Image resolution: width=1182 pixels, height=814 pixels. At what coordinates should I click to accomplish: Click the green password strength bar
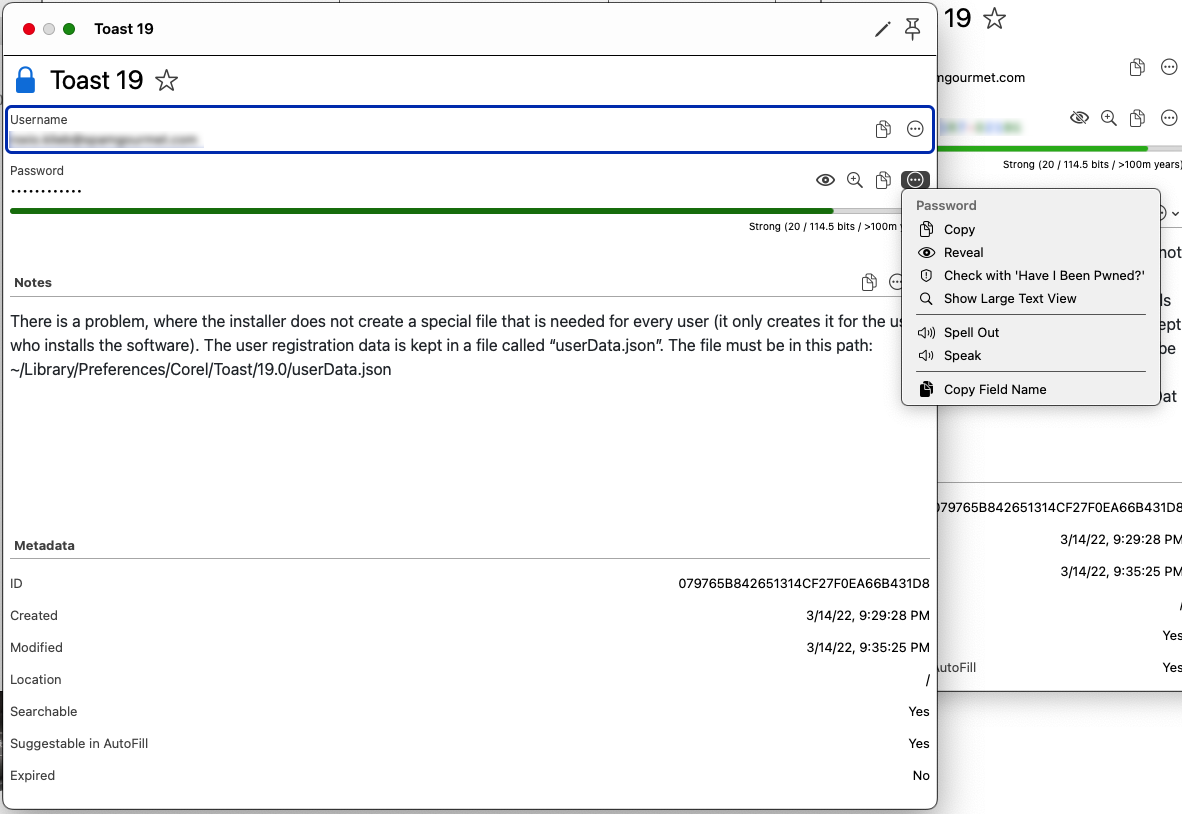[420, 211]
